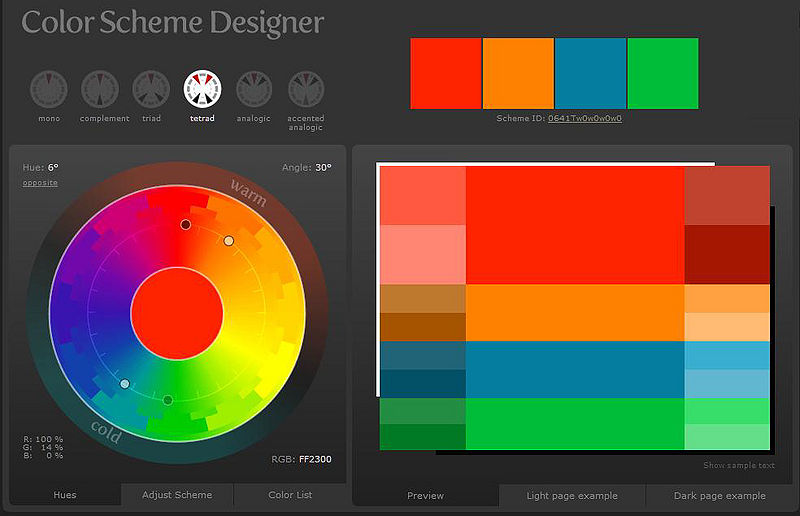Click the green swatch in the top palette
The width and height of the screenshot is (800, 516).
pos(663,73)
